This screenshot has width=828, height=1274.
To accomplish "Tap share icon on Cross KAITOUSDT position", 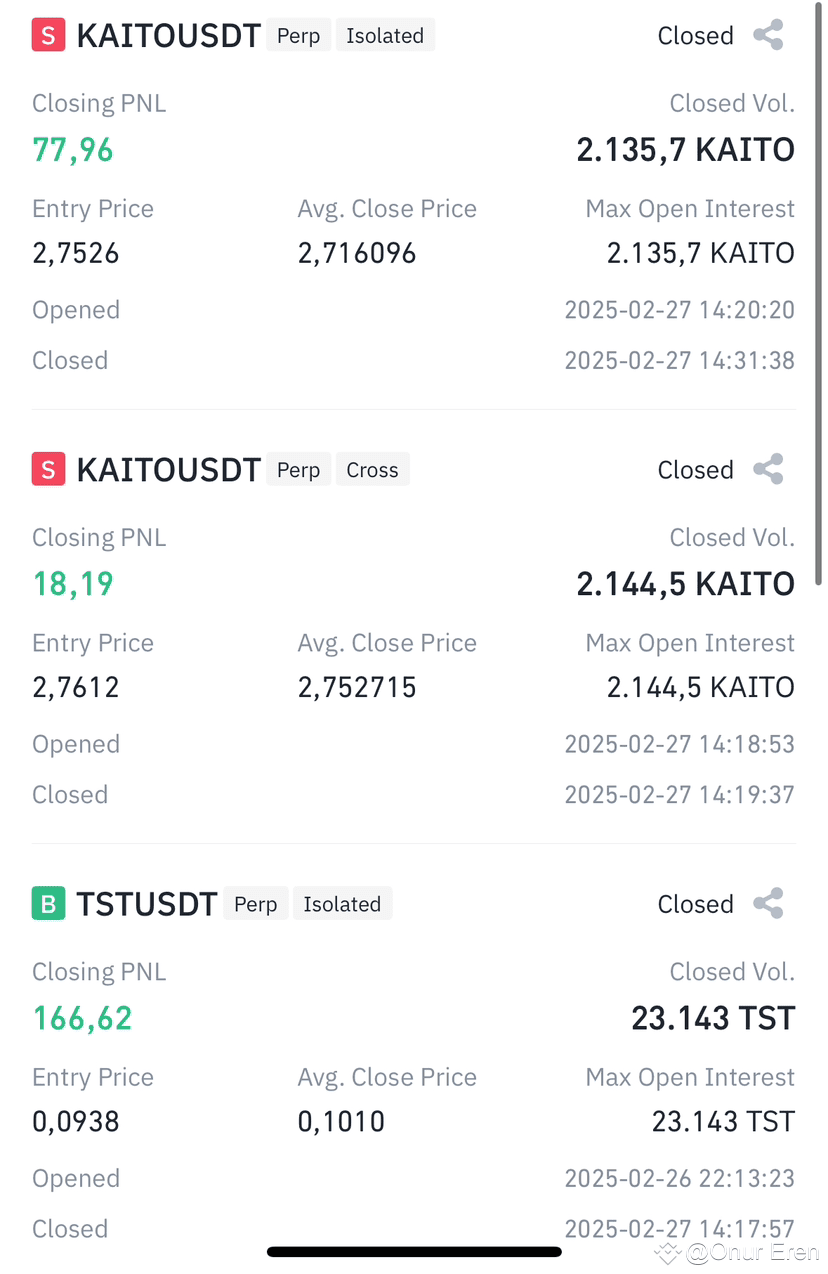I will (x=768, y=469).
